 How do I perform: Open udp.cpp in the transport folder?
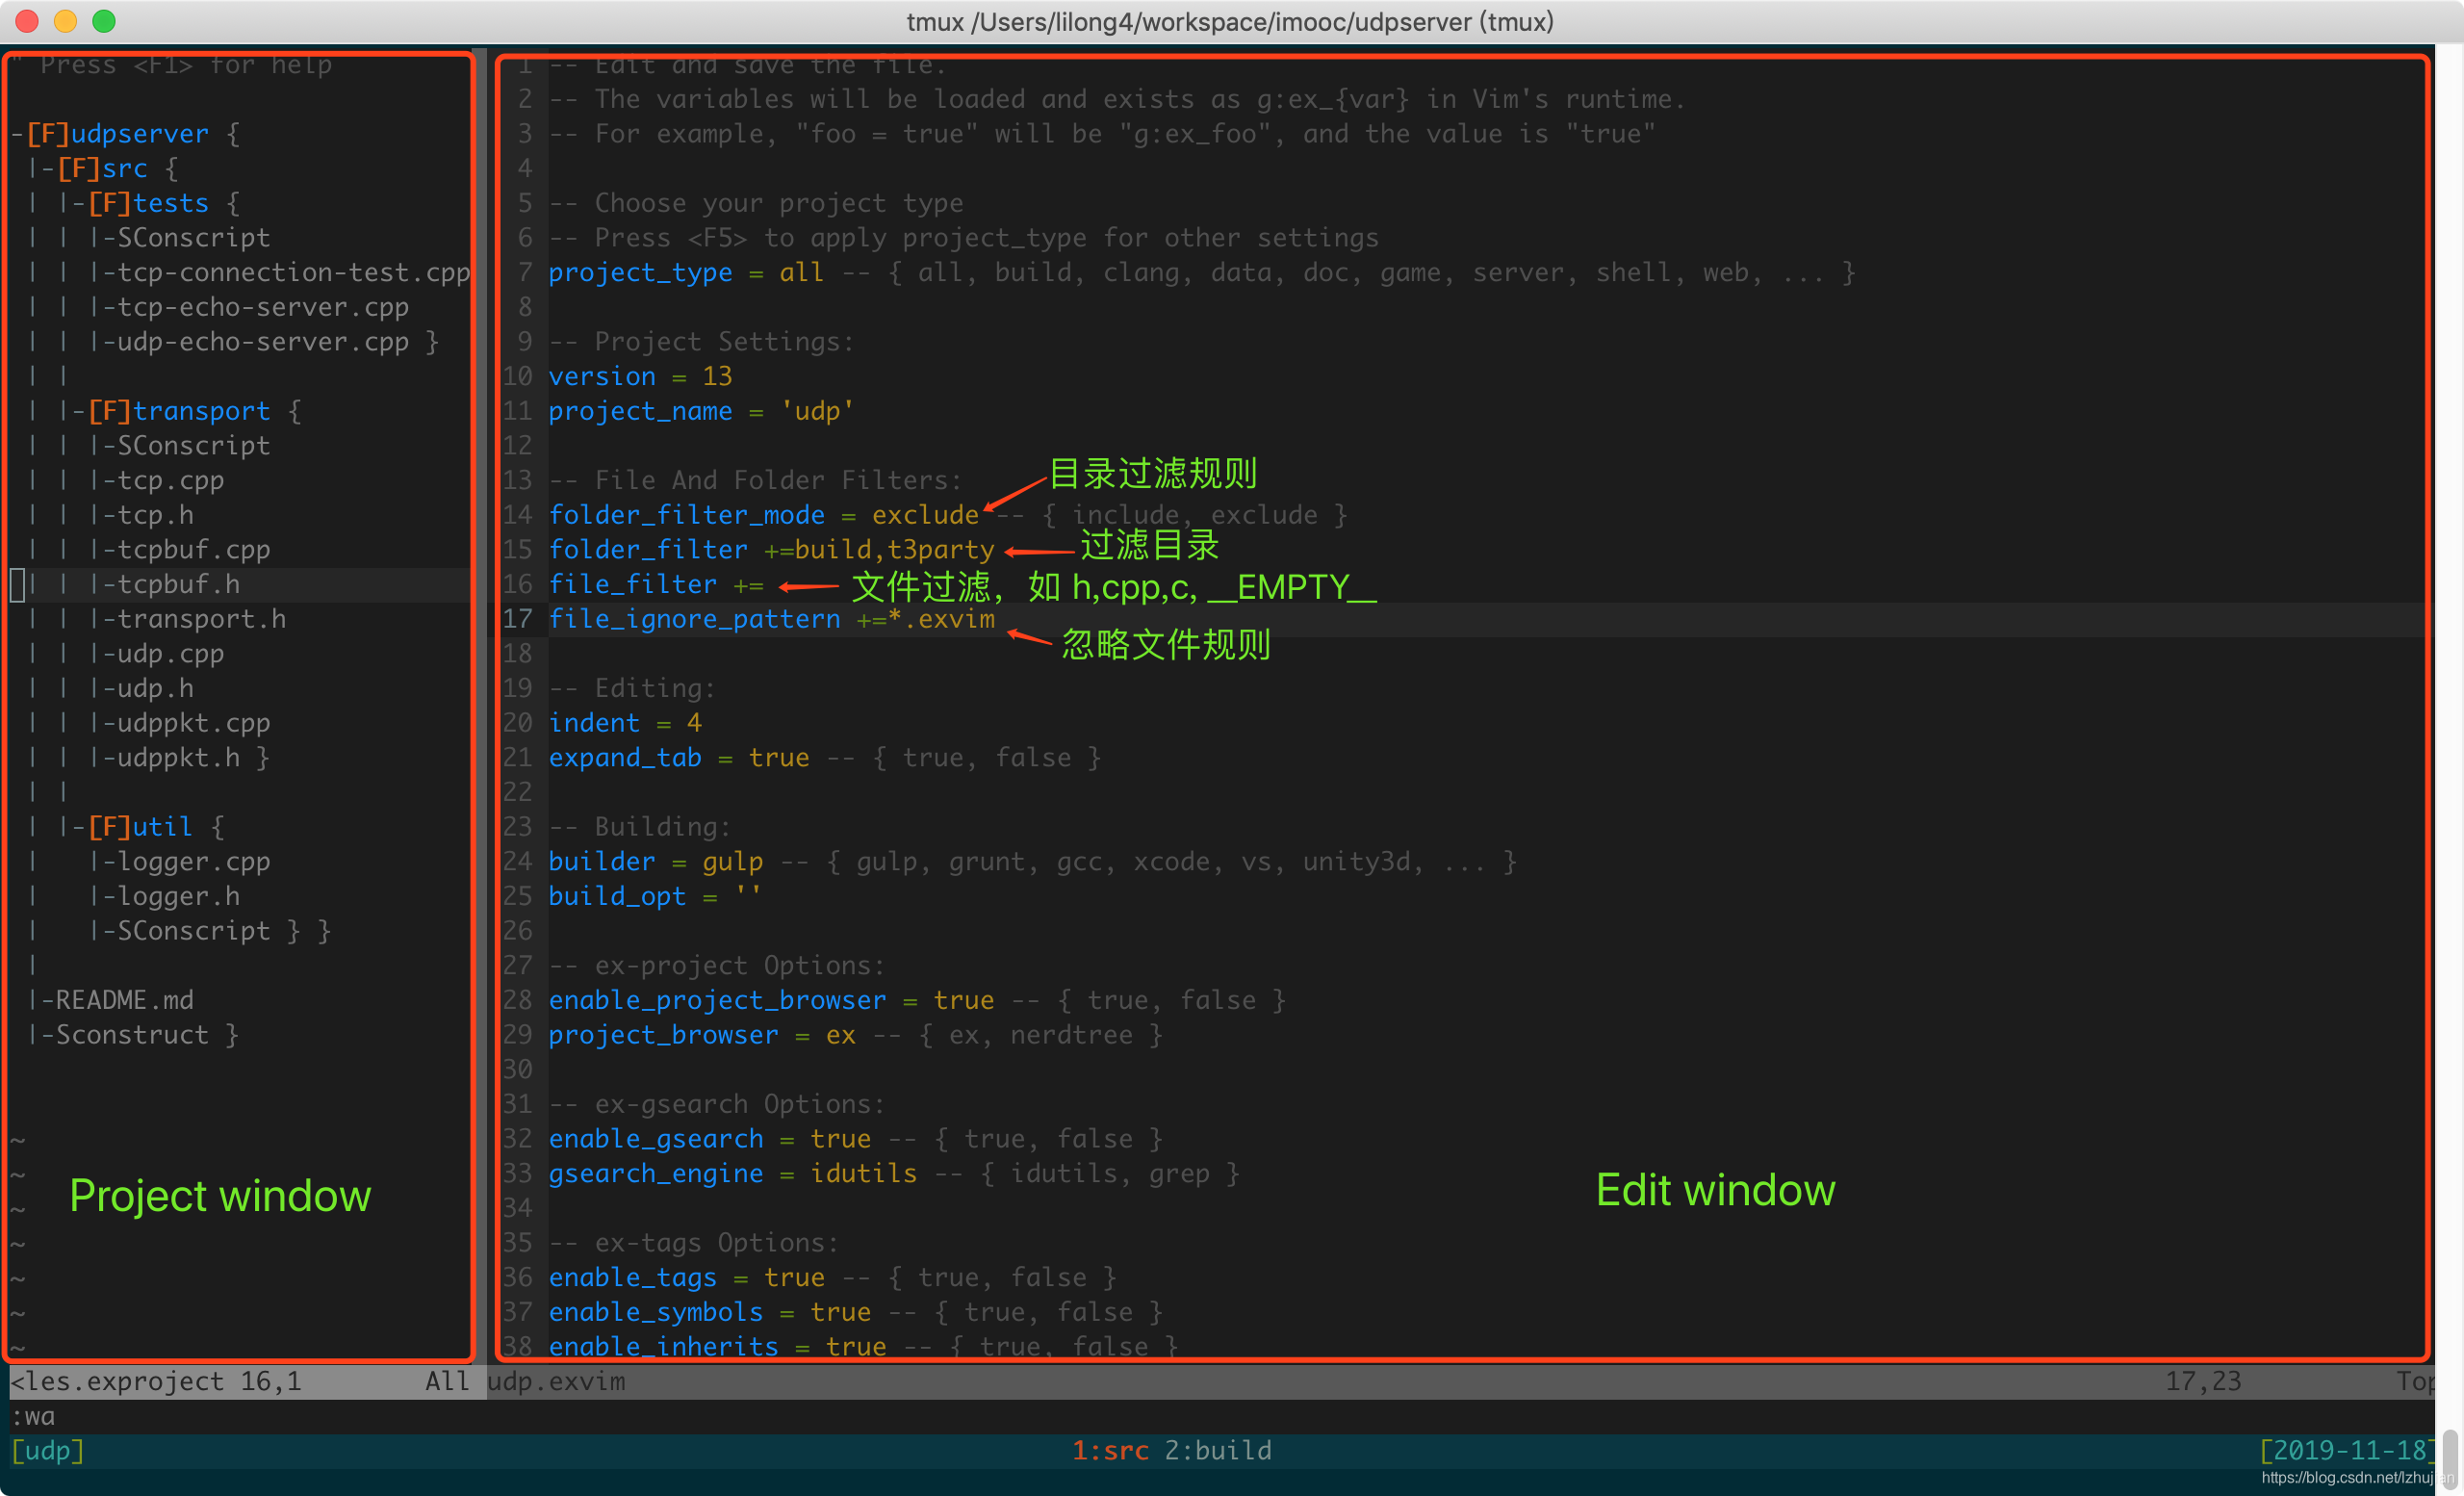(170, 654)
